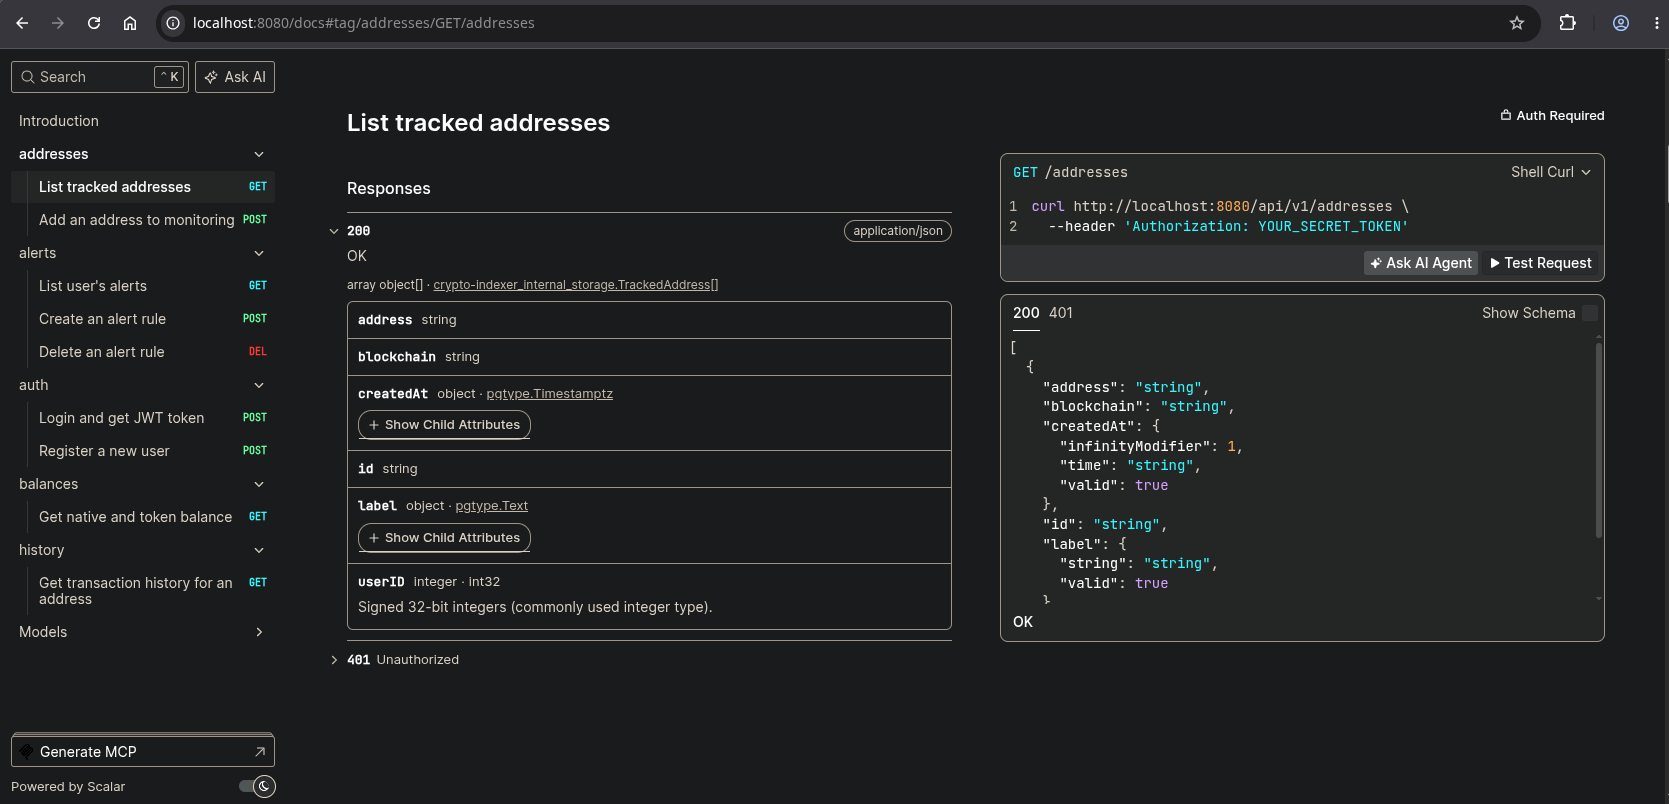1669x804 pixels.
Task: Click the Test Request button
Action: (x=1541, y=263)
